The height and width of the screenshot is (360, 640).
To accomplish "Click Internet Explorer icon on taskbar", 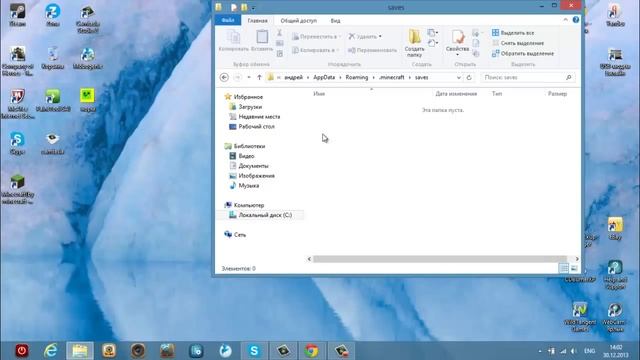I will pos(50,351).
